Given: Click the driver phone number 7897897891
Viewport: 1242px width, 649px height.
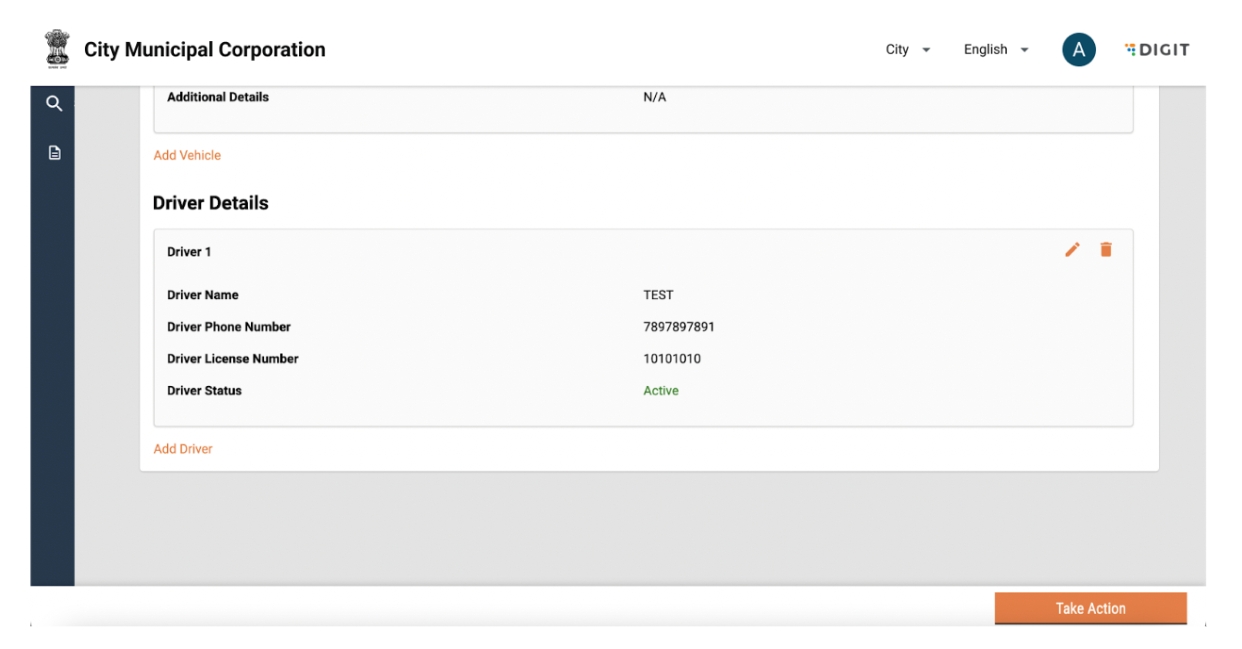Looking at the screenshot, I should [679, 327].
